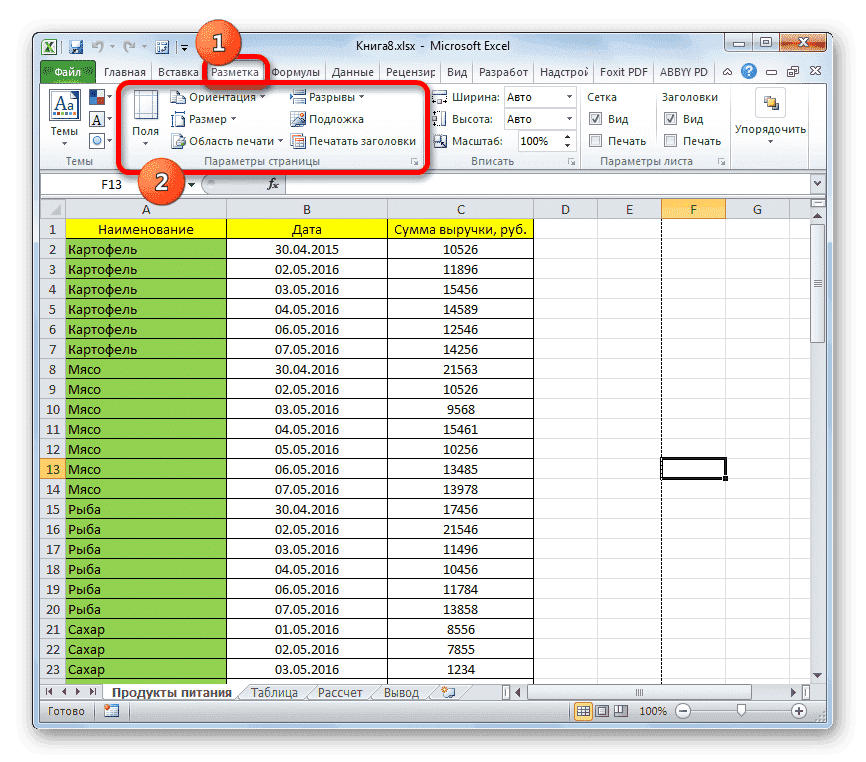Open the Темы themes button
The width and height of the screenshot is (866, 762).
(65, 116)
